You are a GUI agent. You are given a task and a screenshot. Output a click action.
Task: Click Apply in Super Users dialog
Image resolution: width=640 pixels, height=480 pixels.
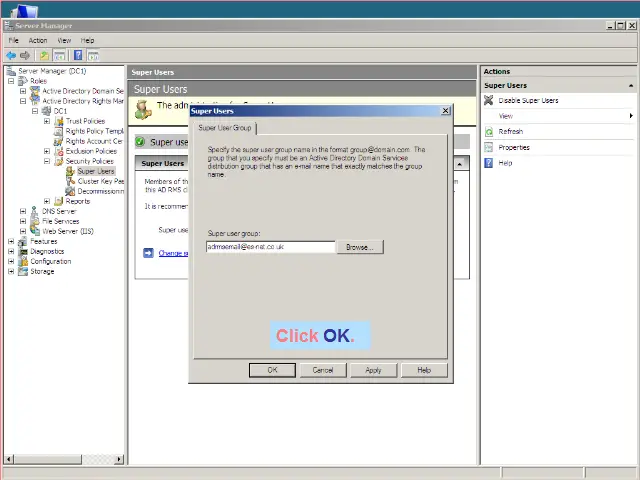click(373, 370)
